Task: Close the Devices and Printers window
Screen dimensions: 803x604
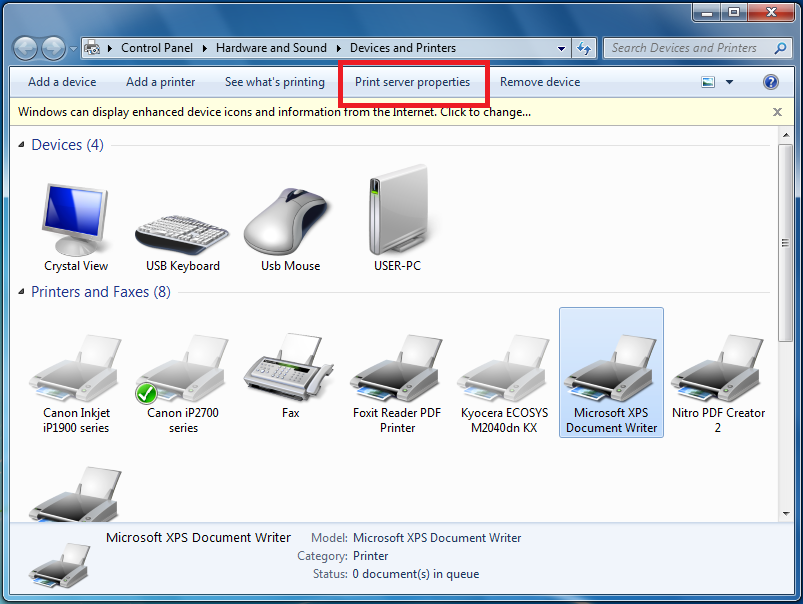Action: (771, 12)
